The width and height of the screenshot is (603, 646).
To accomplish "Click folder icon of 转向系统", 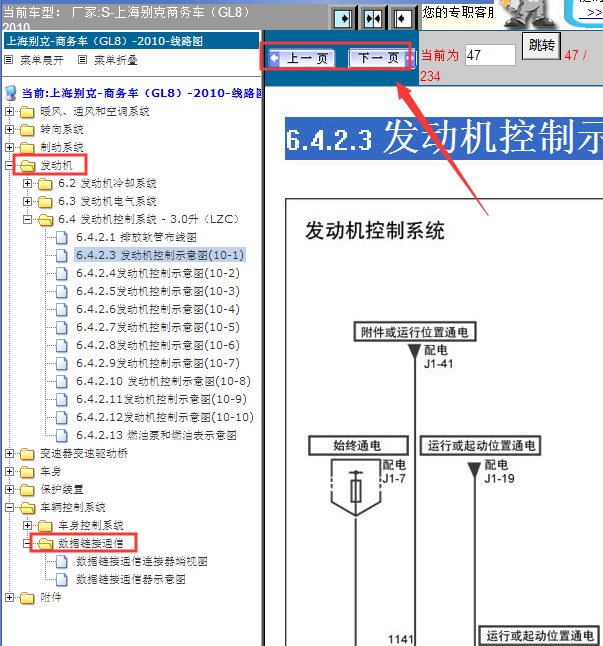I will (x=27, y=130).
